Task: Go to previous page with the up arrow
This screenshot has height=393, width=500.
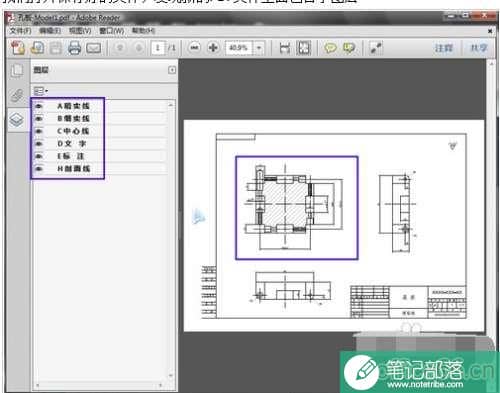Action: [x=120, y=48]
